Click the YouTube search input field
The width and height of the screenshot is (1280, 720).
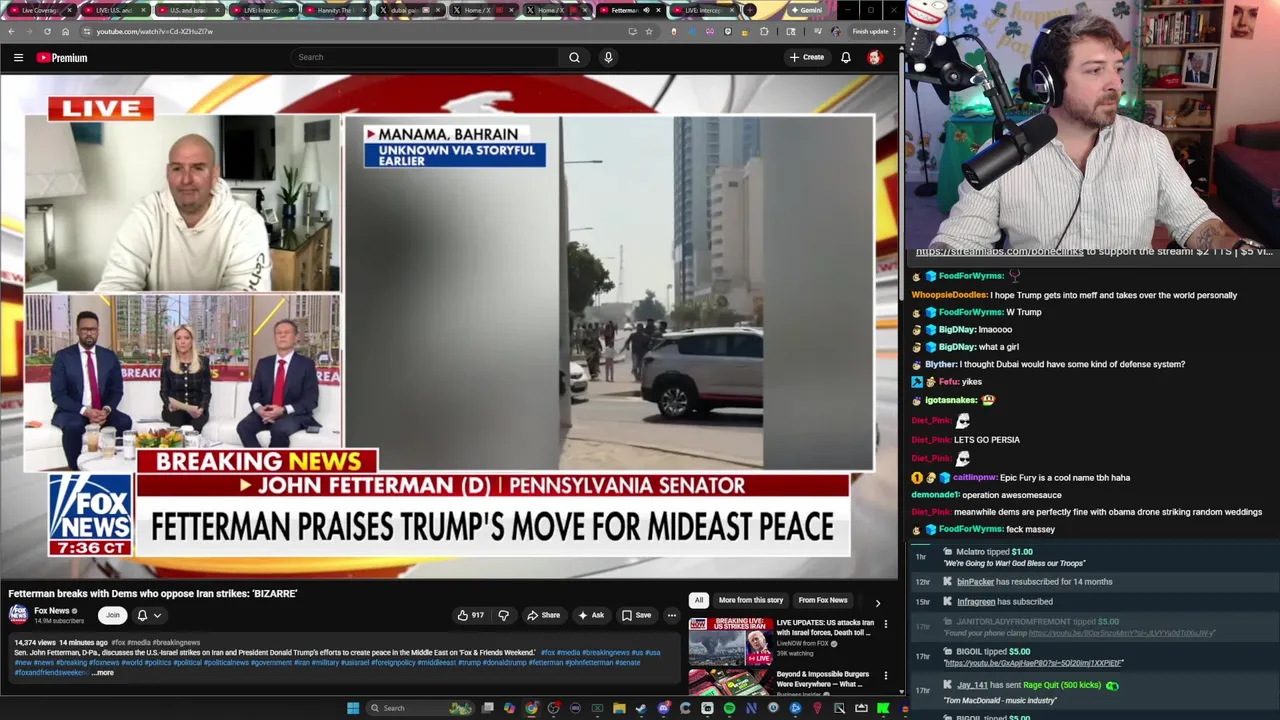(x=425, y=57)
